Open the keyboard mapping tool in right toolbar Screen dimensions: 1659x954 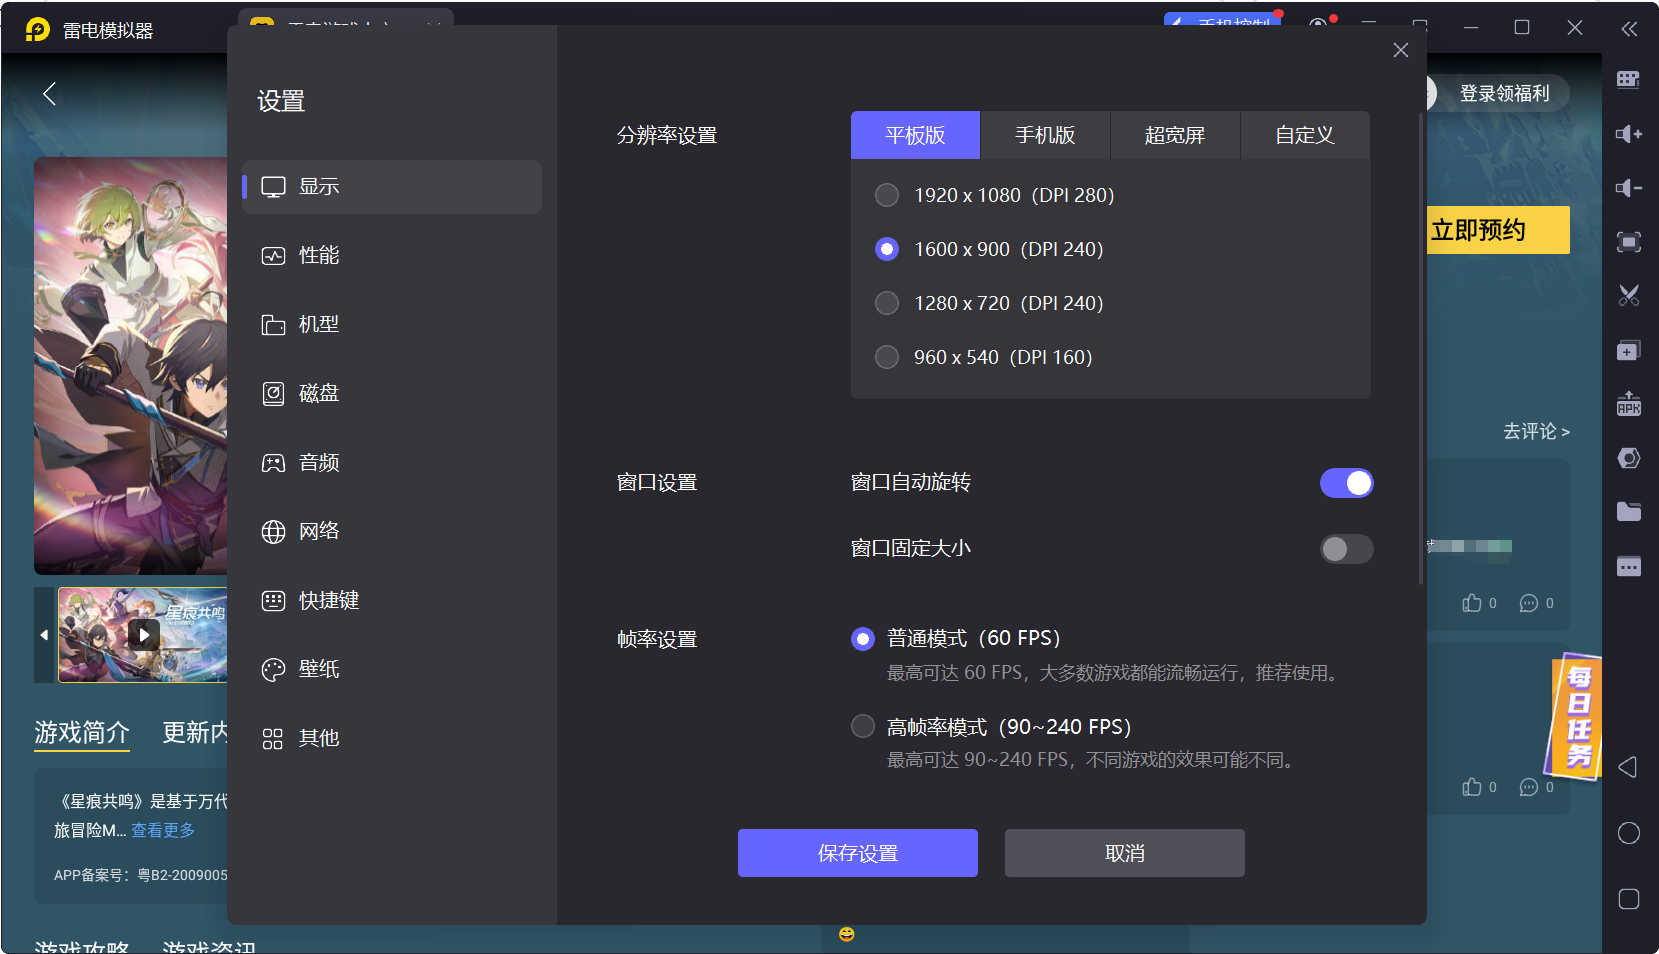pos(1628,80)
